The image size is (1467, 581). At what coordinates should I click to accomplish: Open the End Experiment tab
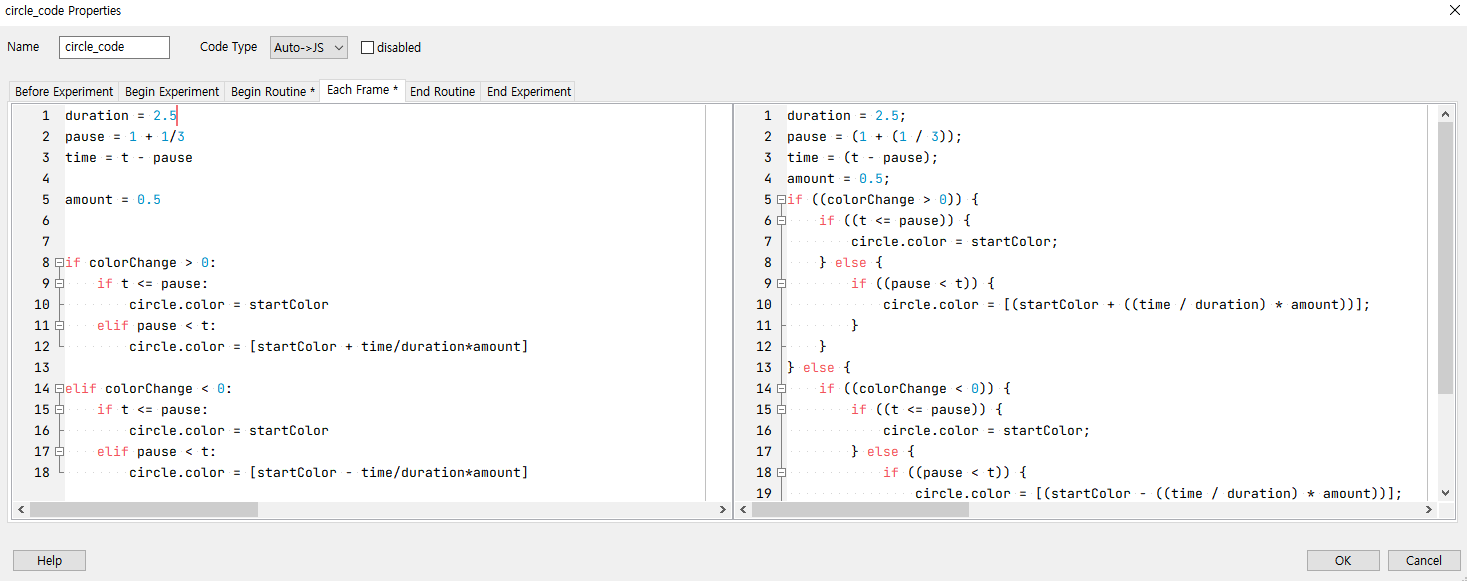(x=527, y=90)
